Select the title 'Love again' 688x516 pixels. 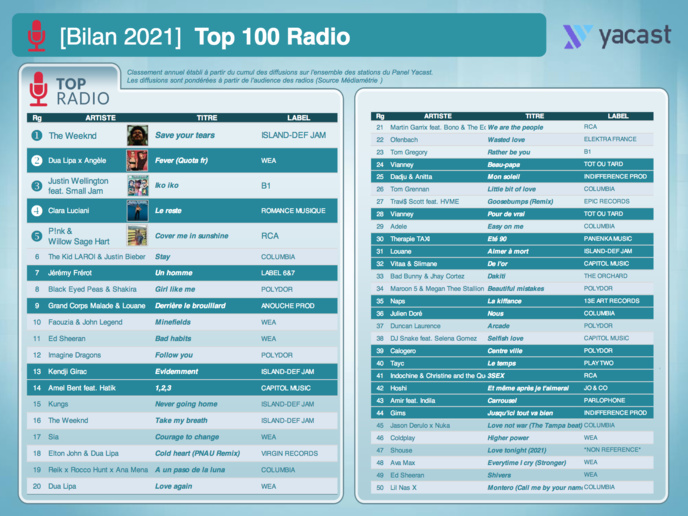click(x=173, y=486)
